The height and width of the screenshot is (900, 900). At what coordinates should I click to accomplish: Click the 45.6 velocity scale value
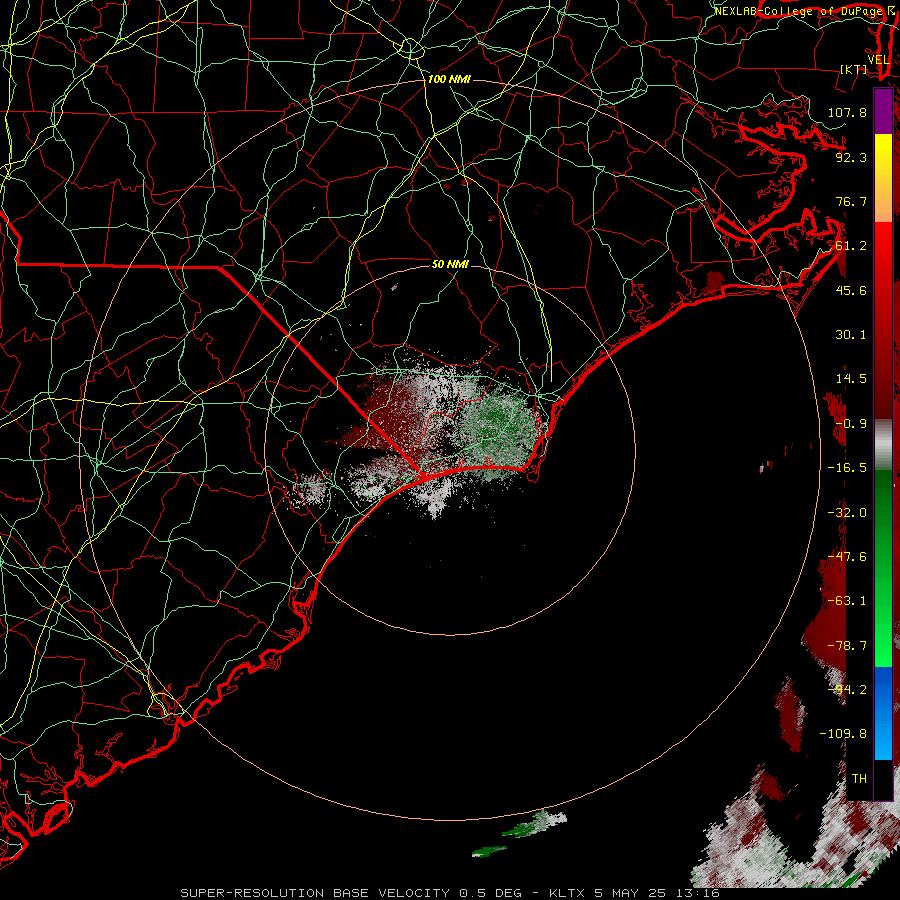[851, 290]
